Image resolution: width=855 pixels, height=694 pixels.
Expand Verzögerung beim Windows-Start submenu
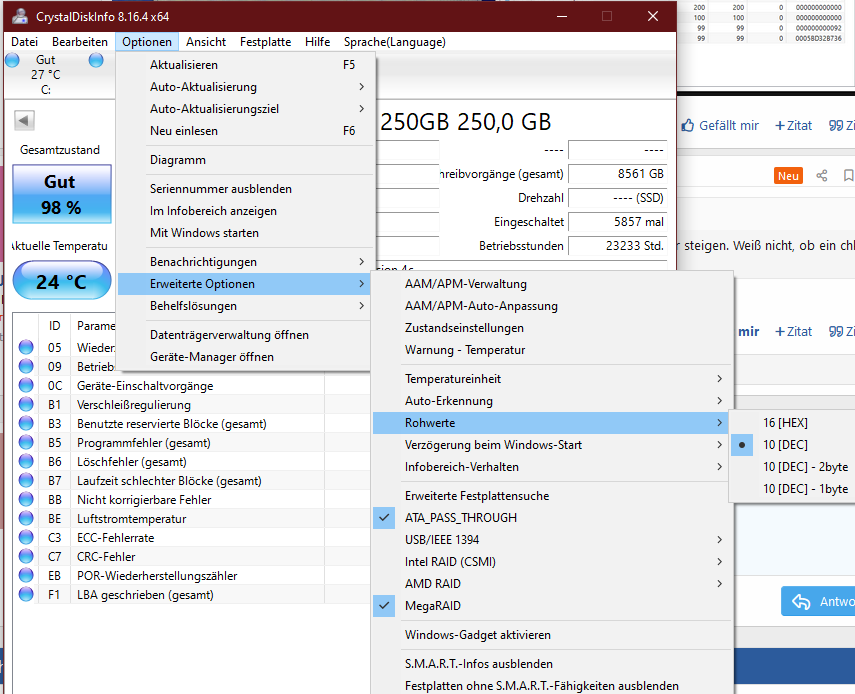[552, 445]
